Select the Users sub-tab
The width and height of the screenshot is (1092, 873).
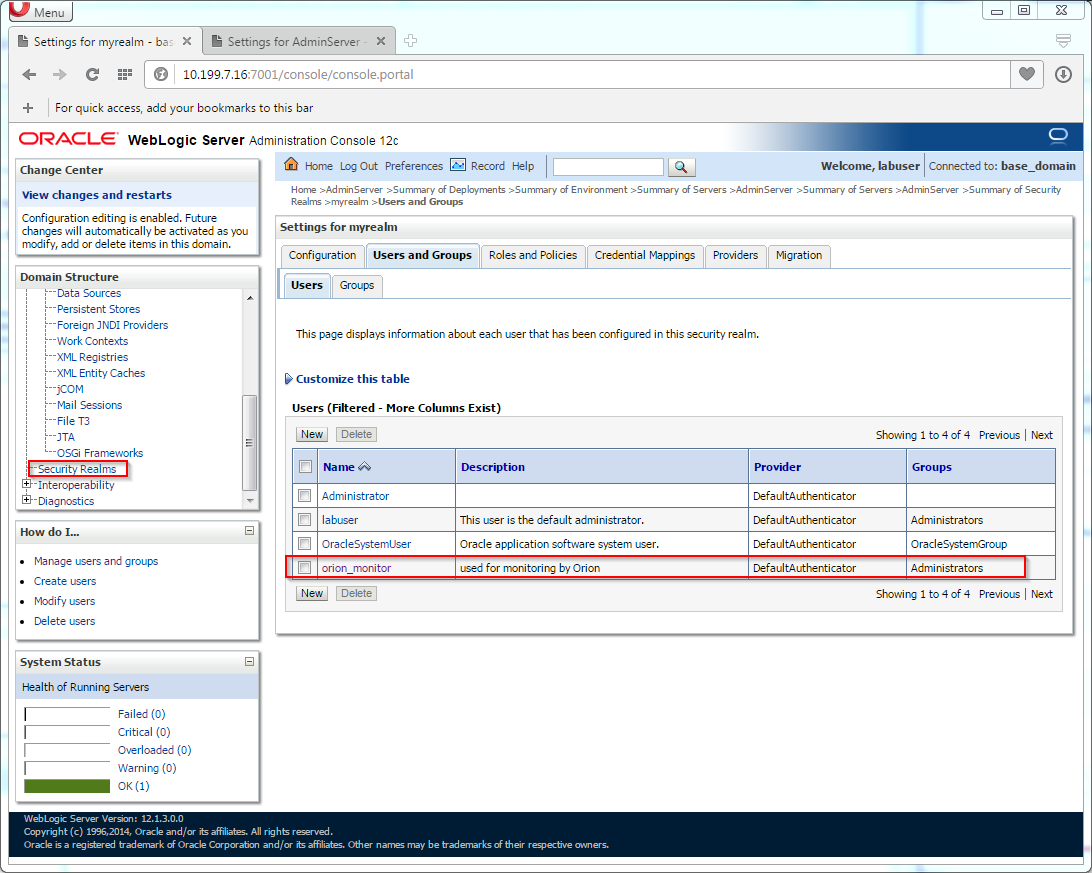(306, 285)
